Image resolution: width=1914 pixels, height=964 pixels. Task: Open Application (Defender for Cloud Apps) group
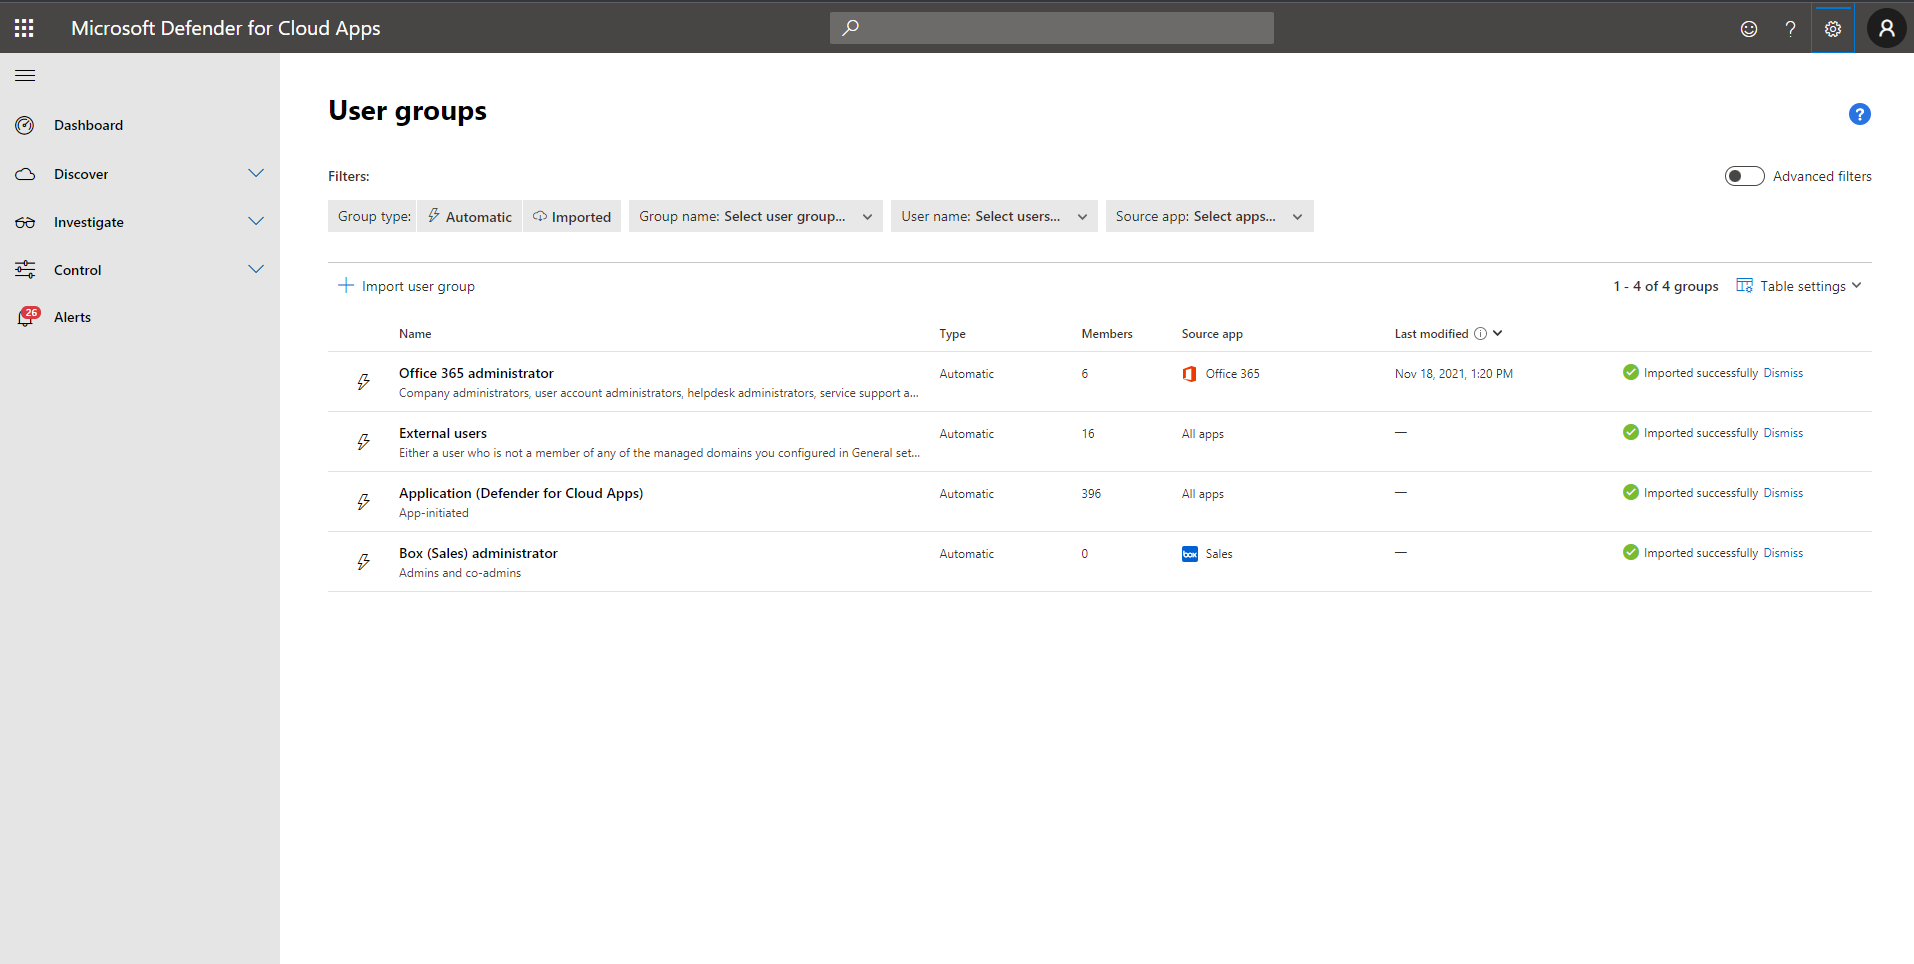(x=521, y=493)
